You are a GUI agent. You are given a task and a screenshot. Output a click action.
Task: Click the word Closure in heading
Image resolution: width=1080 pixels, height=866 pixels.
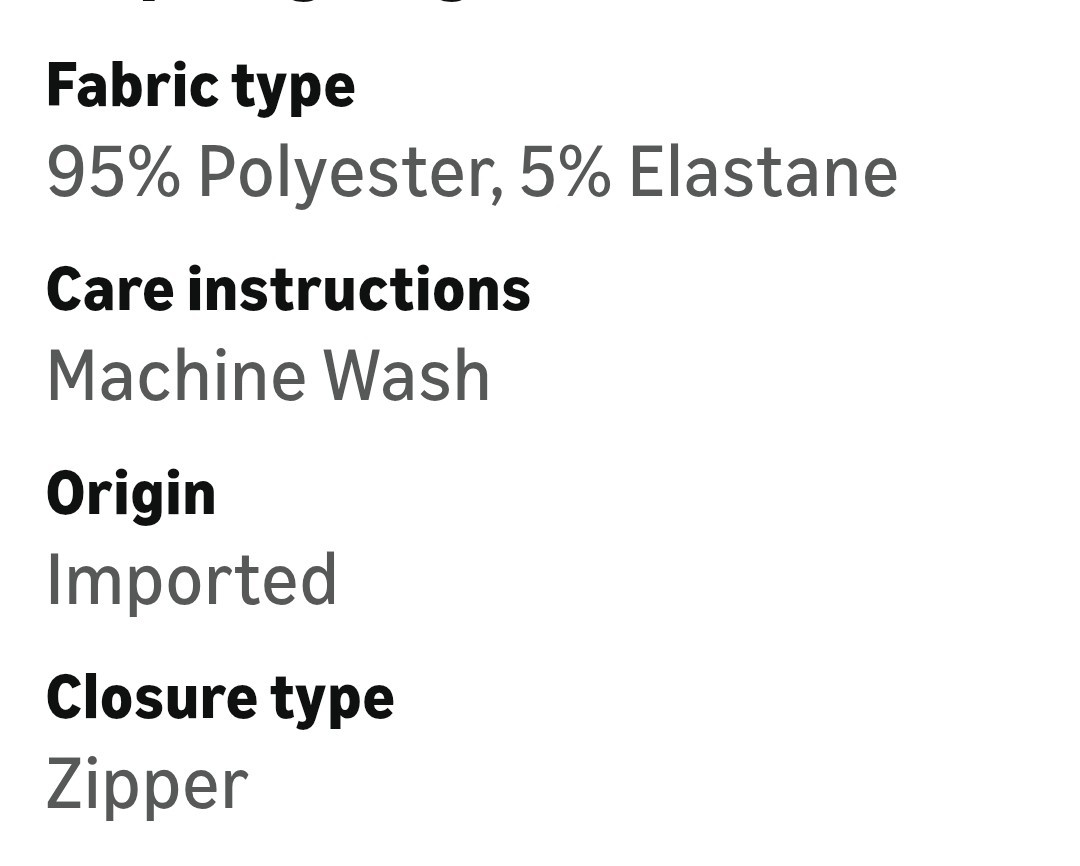click(x=151, y=697)
